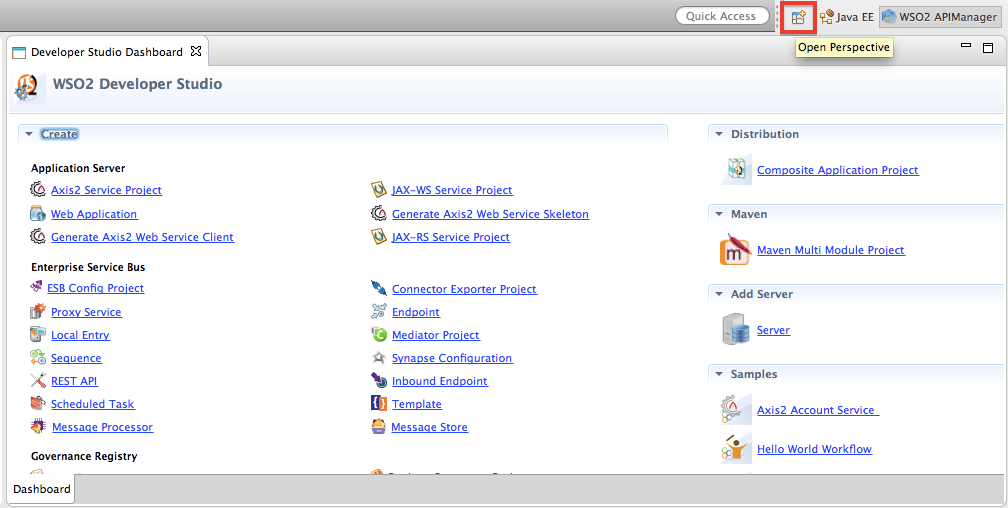Viewport: 1008px width, 508px height.
Task: Select the WSO2 APIManager perspective
Action: click(x=939, y=17)
